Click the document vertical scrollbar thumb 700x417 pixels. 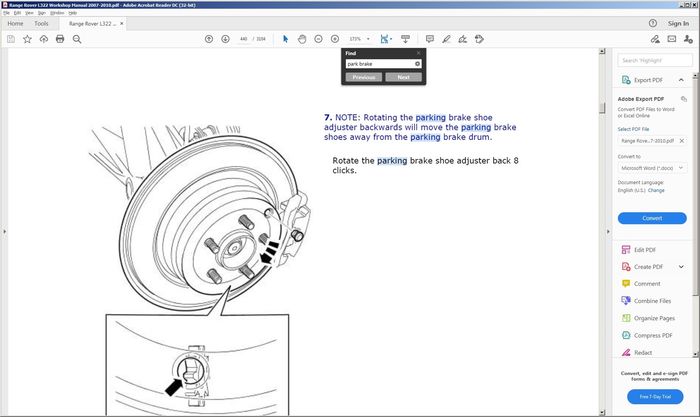coord(602,108)
